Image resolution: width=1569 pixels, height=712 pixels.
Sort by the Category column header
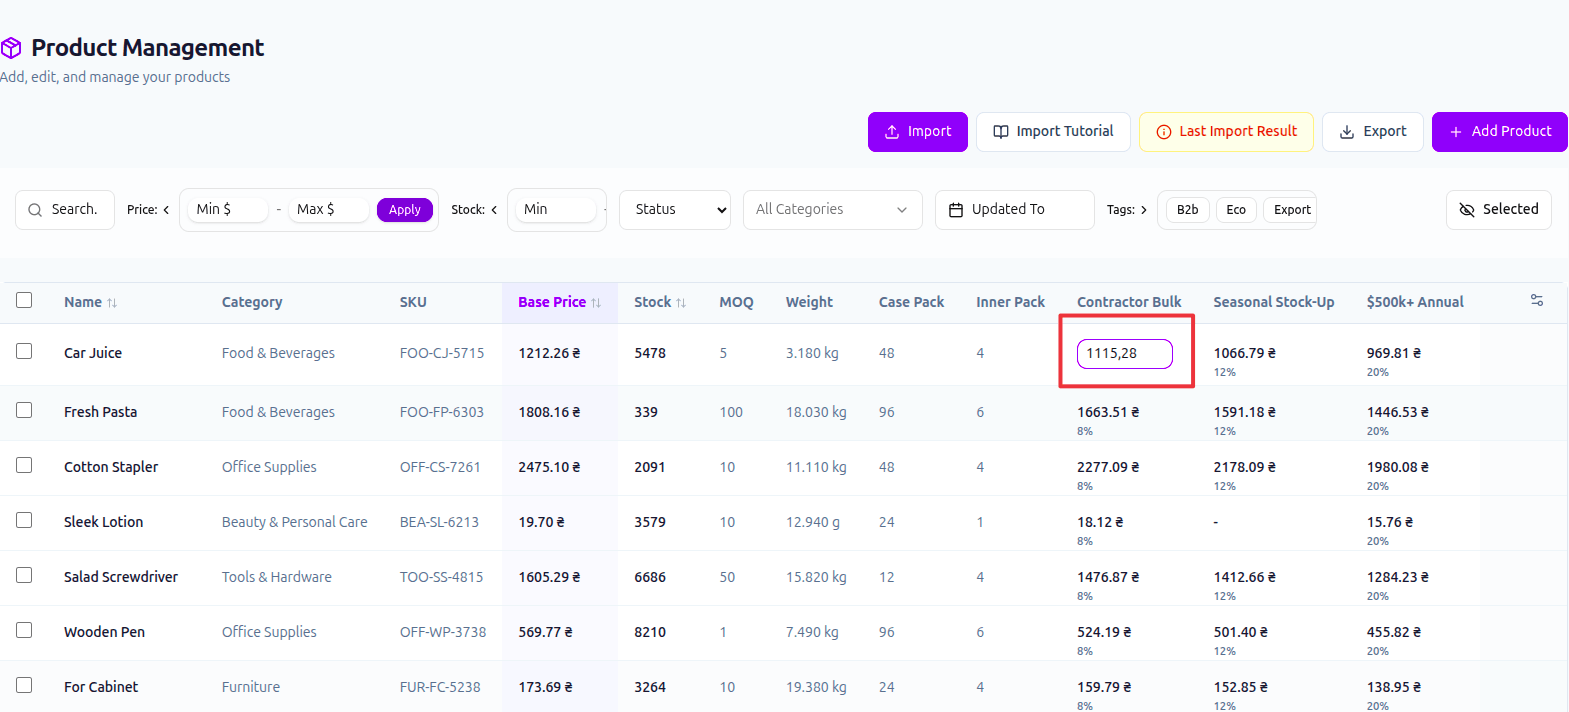pos(252,302)
